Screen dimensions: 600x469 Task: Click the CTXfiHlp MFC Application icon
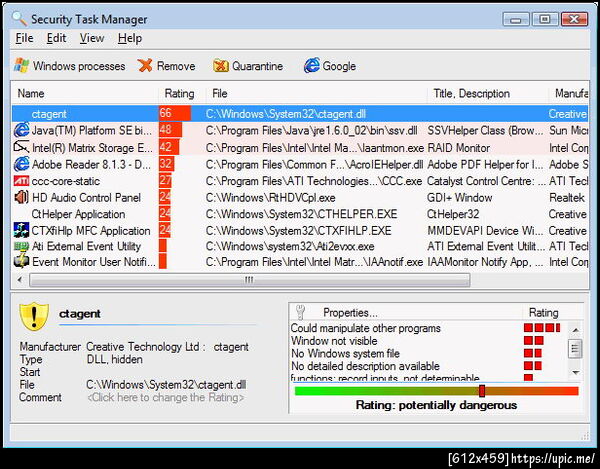[x=21, y=230]
